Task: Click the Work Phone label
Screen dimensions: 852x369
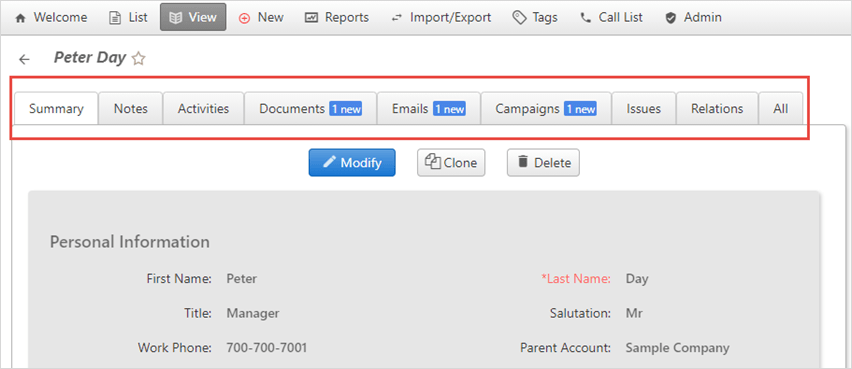Action: click(174, 348)
